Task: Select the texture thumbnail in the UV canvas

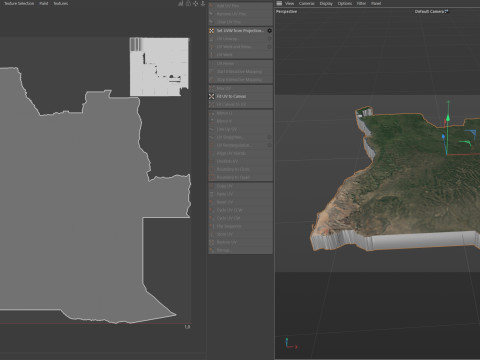Action: click(x=159, y=67)
